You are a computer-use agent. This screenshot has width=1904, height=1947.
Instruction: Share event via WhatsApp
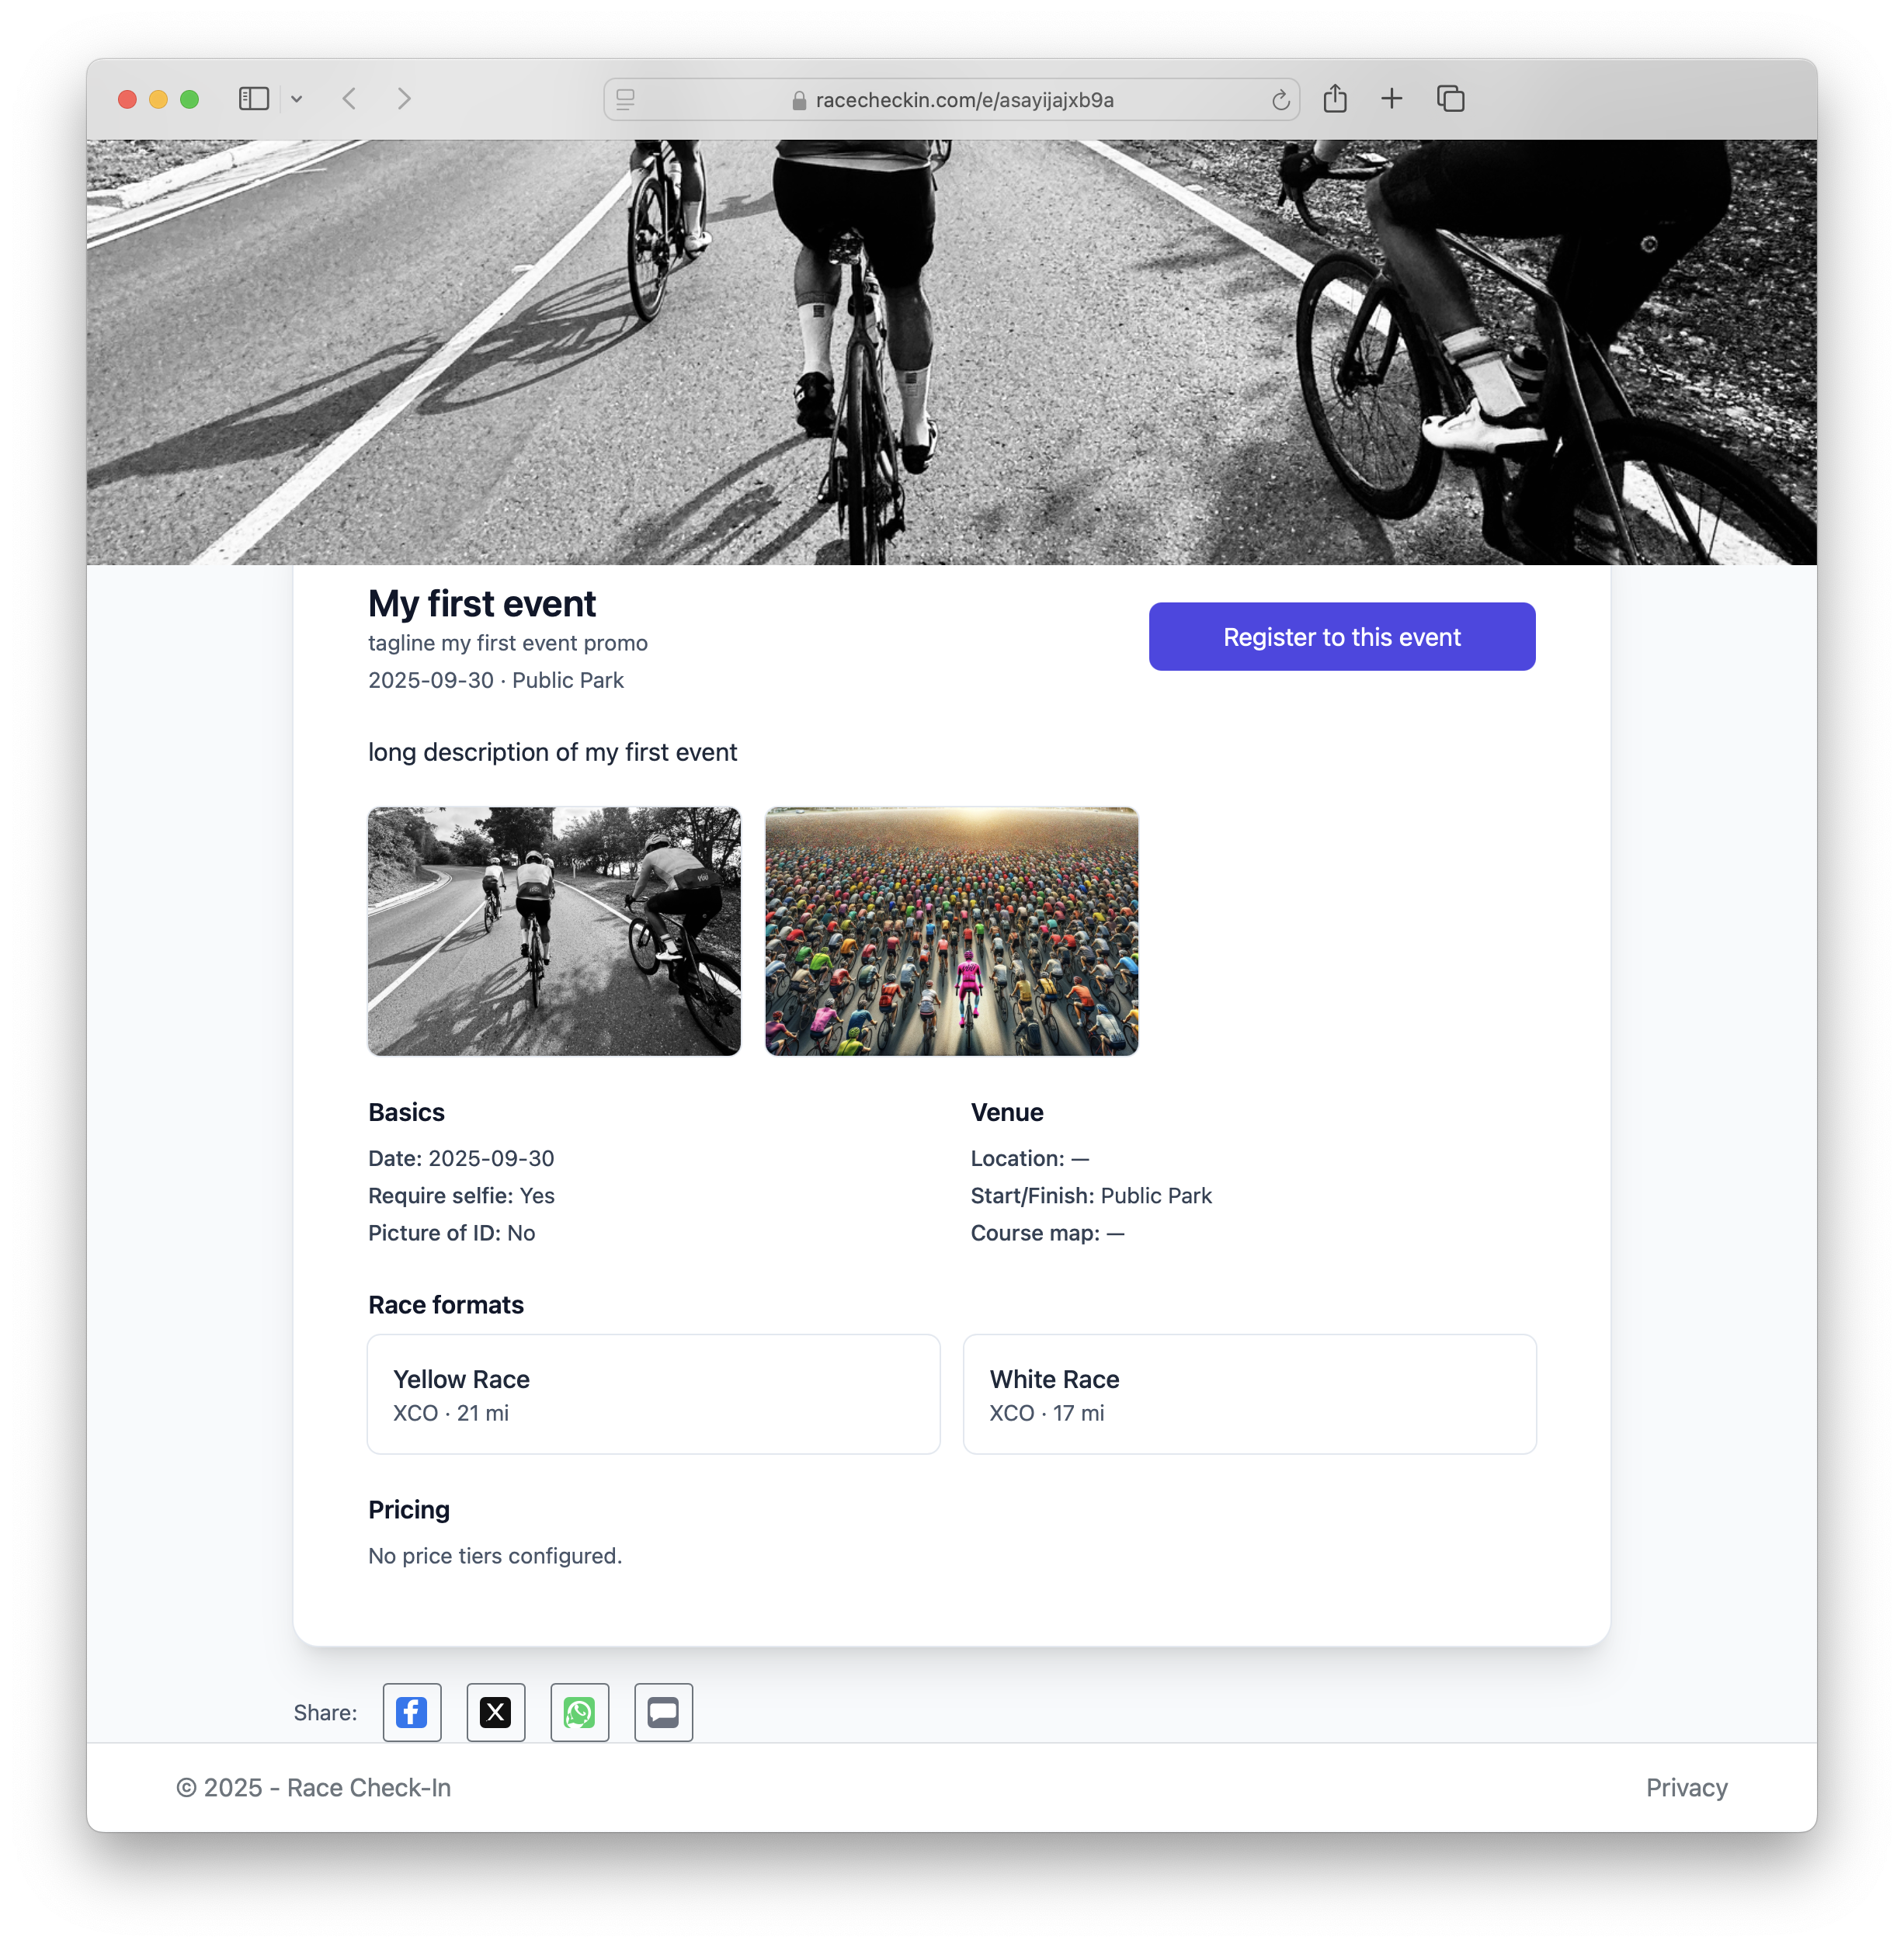point(580,1712)
